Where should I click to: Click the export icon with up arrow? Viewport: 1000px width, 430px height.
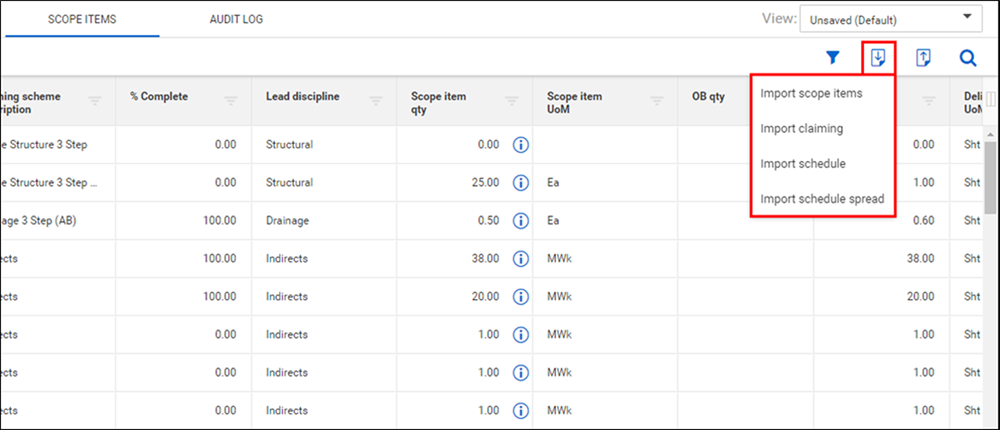point(924,58)
